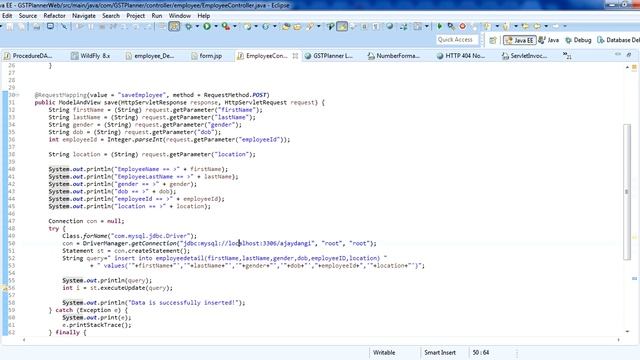Click the Smart Insert status entry
This screenshot has width=640, height=360.
pos(440,352)
